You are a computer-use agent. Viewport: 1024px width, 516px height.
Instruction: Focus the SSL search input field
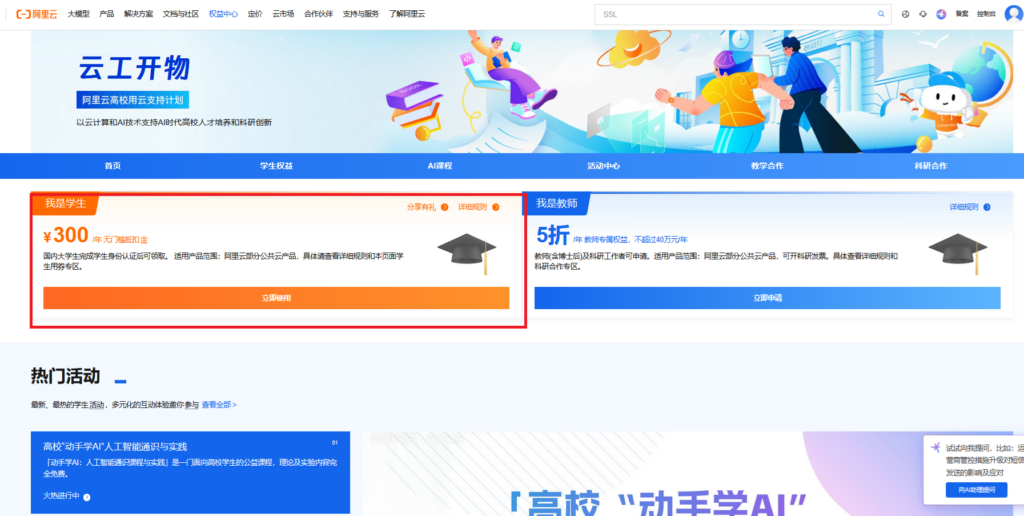pyautogui.click(x=742, y=14)
